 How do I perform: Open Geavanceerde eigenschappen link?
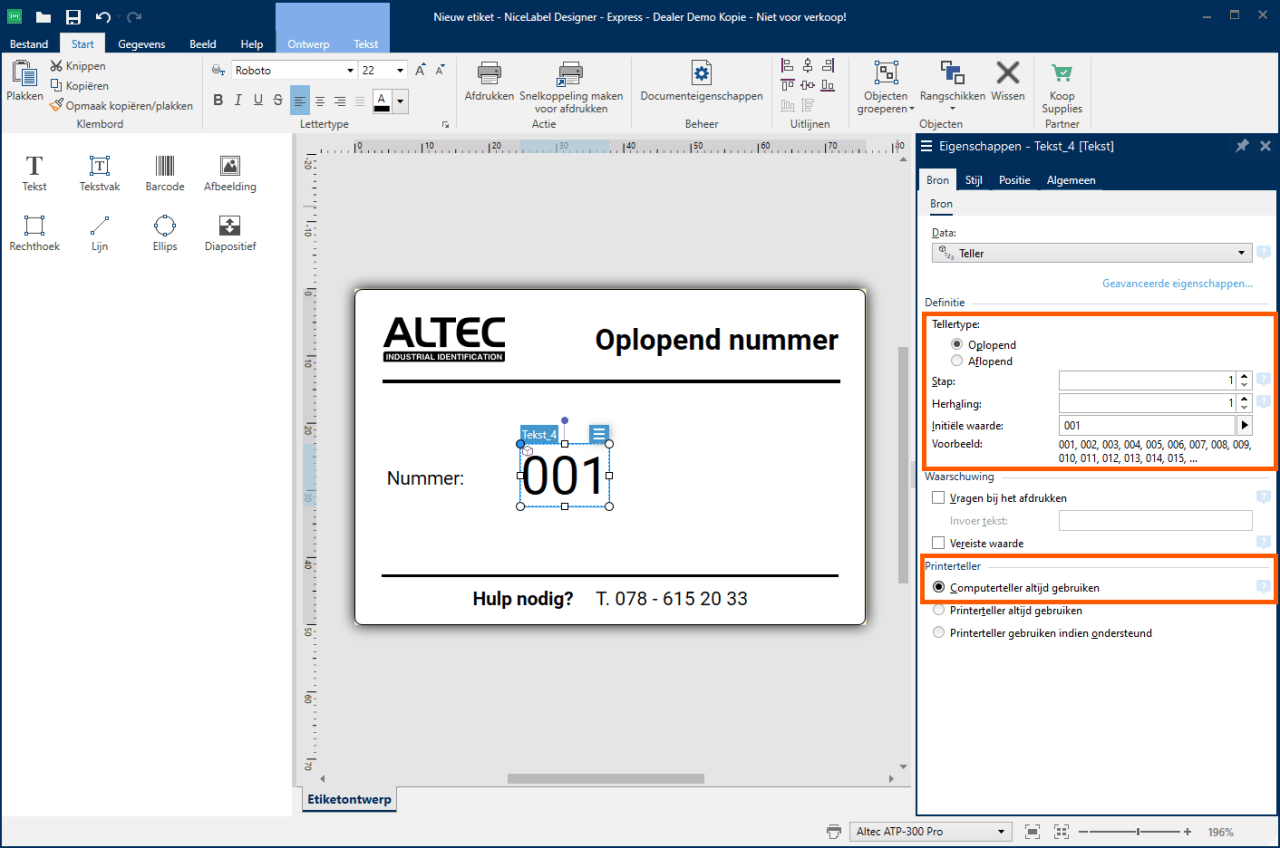[x=1177, y=283]
